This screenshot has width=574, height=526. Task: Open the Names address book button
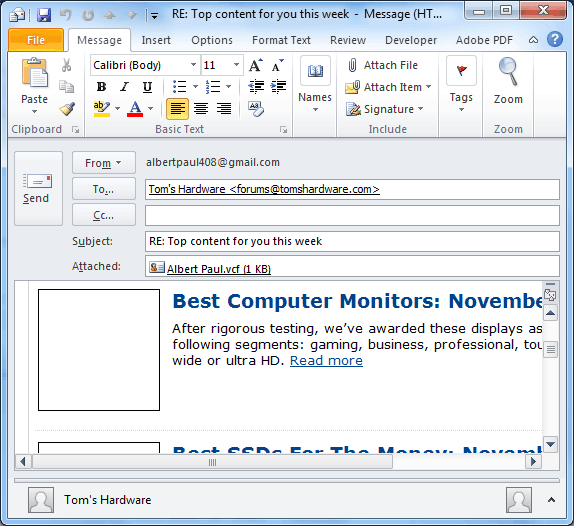click(315, 85)
